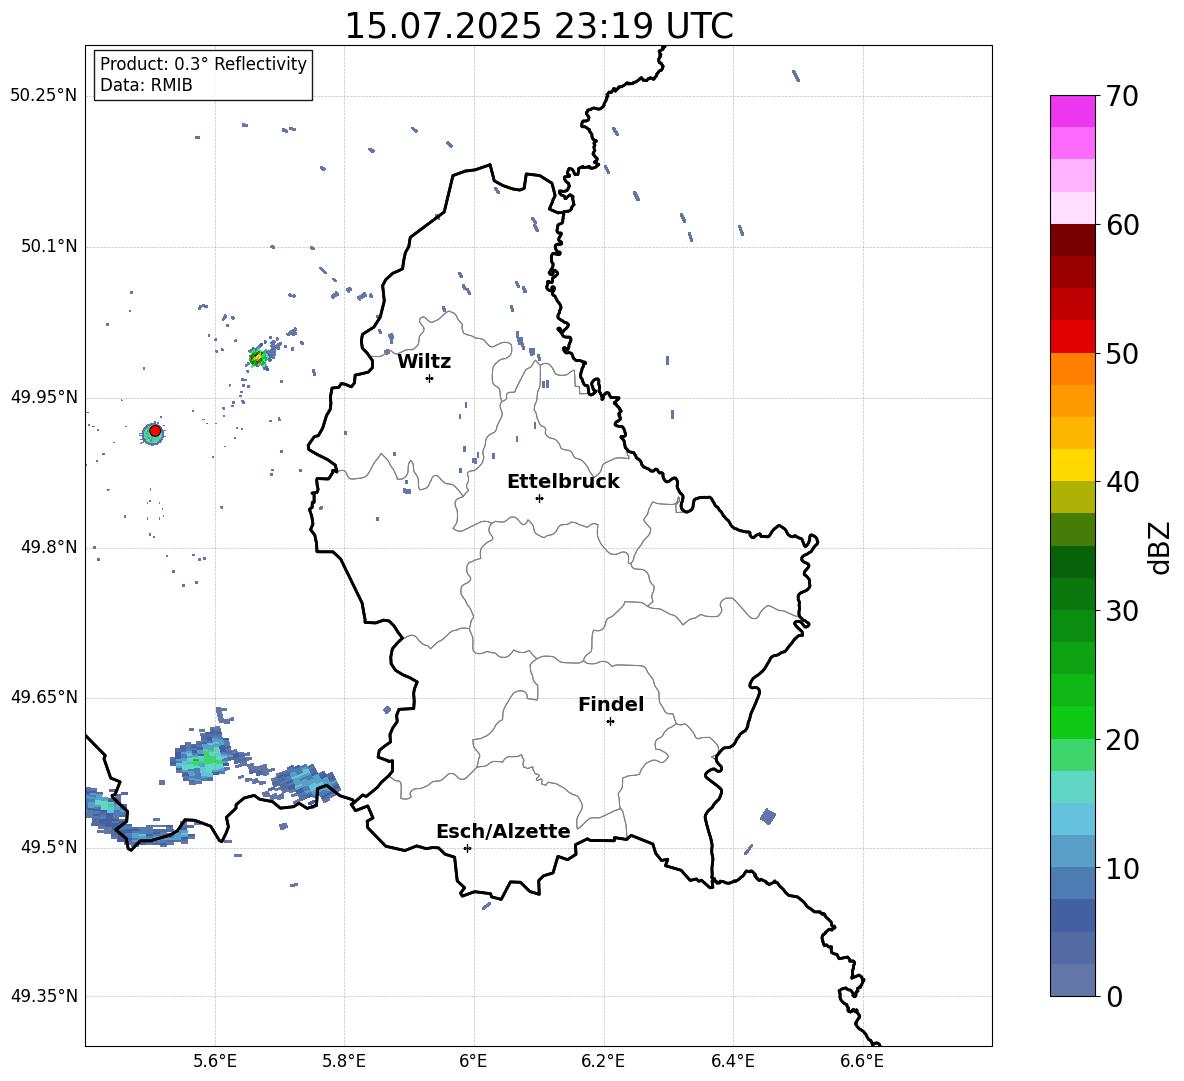The image size is (1184, 1081).
Task: Click the title "15.07.2025 23:19 UTC"
Action: click(x=538, y=26)
